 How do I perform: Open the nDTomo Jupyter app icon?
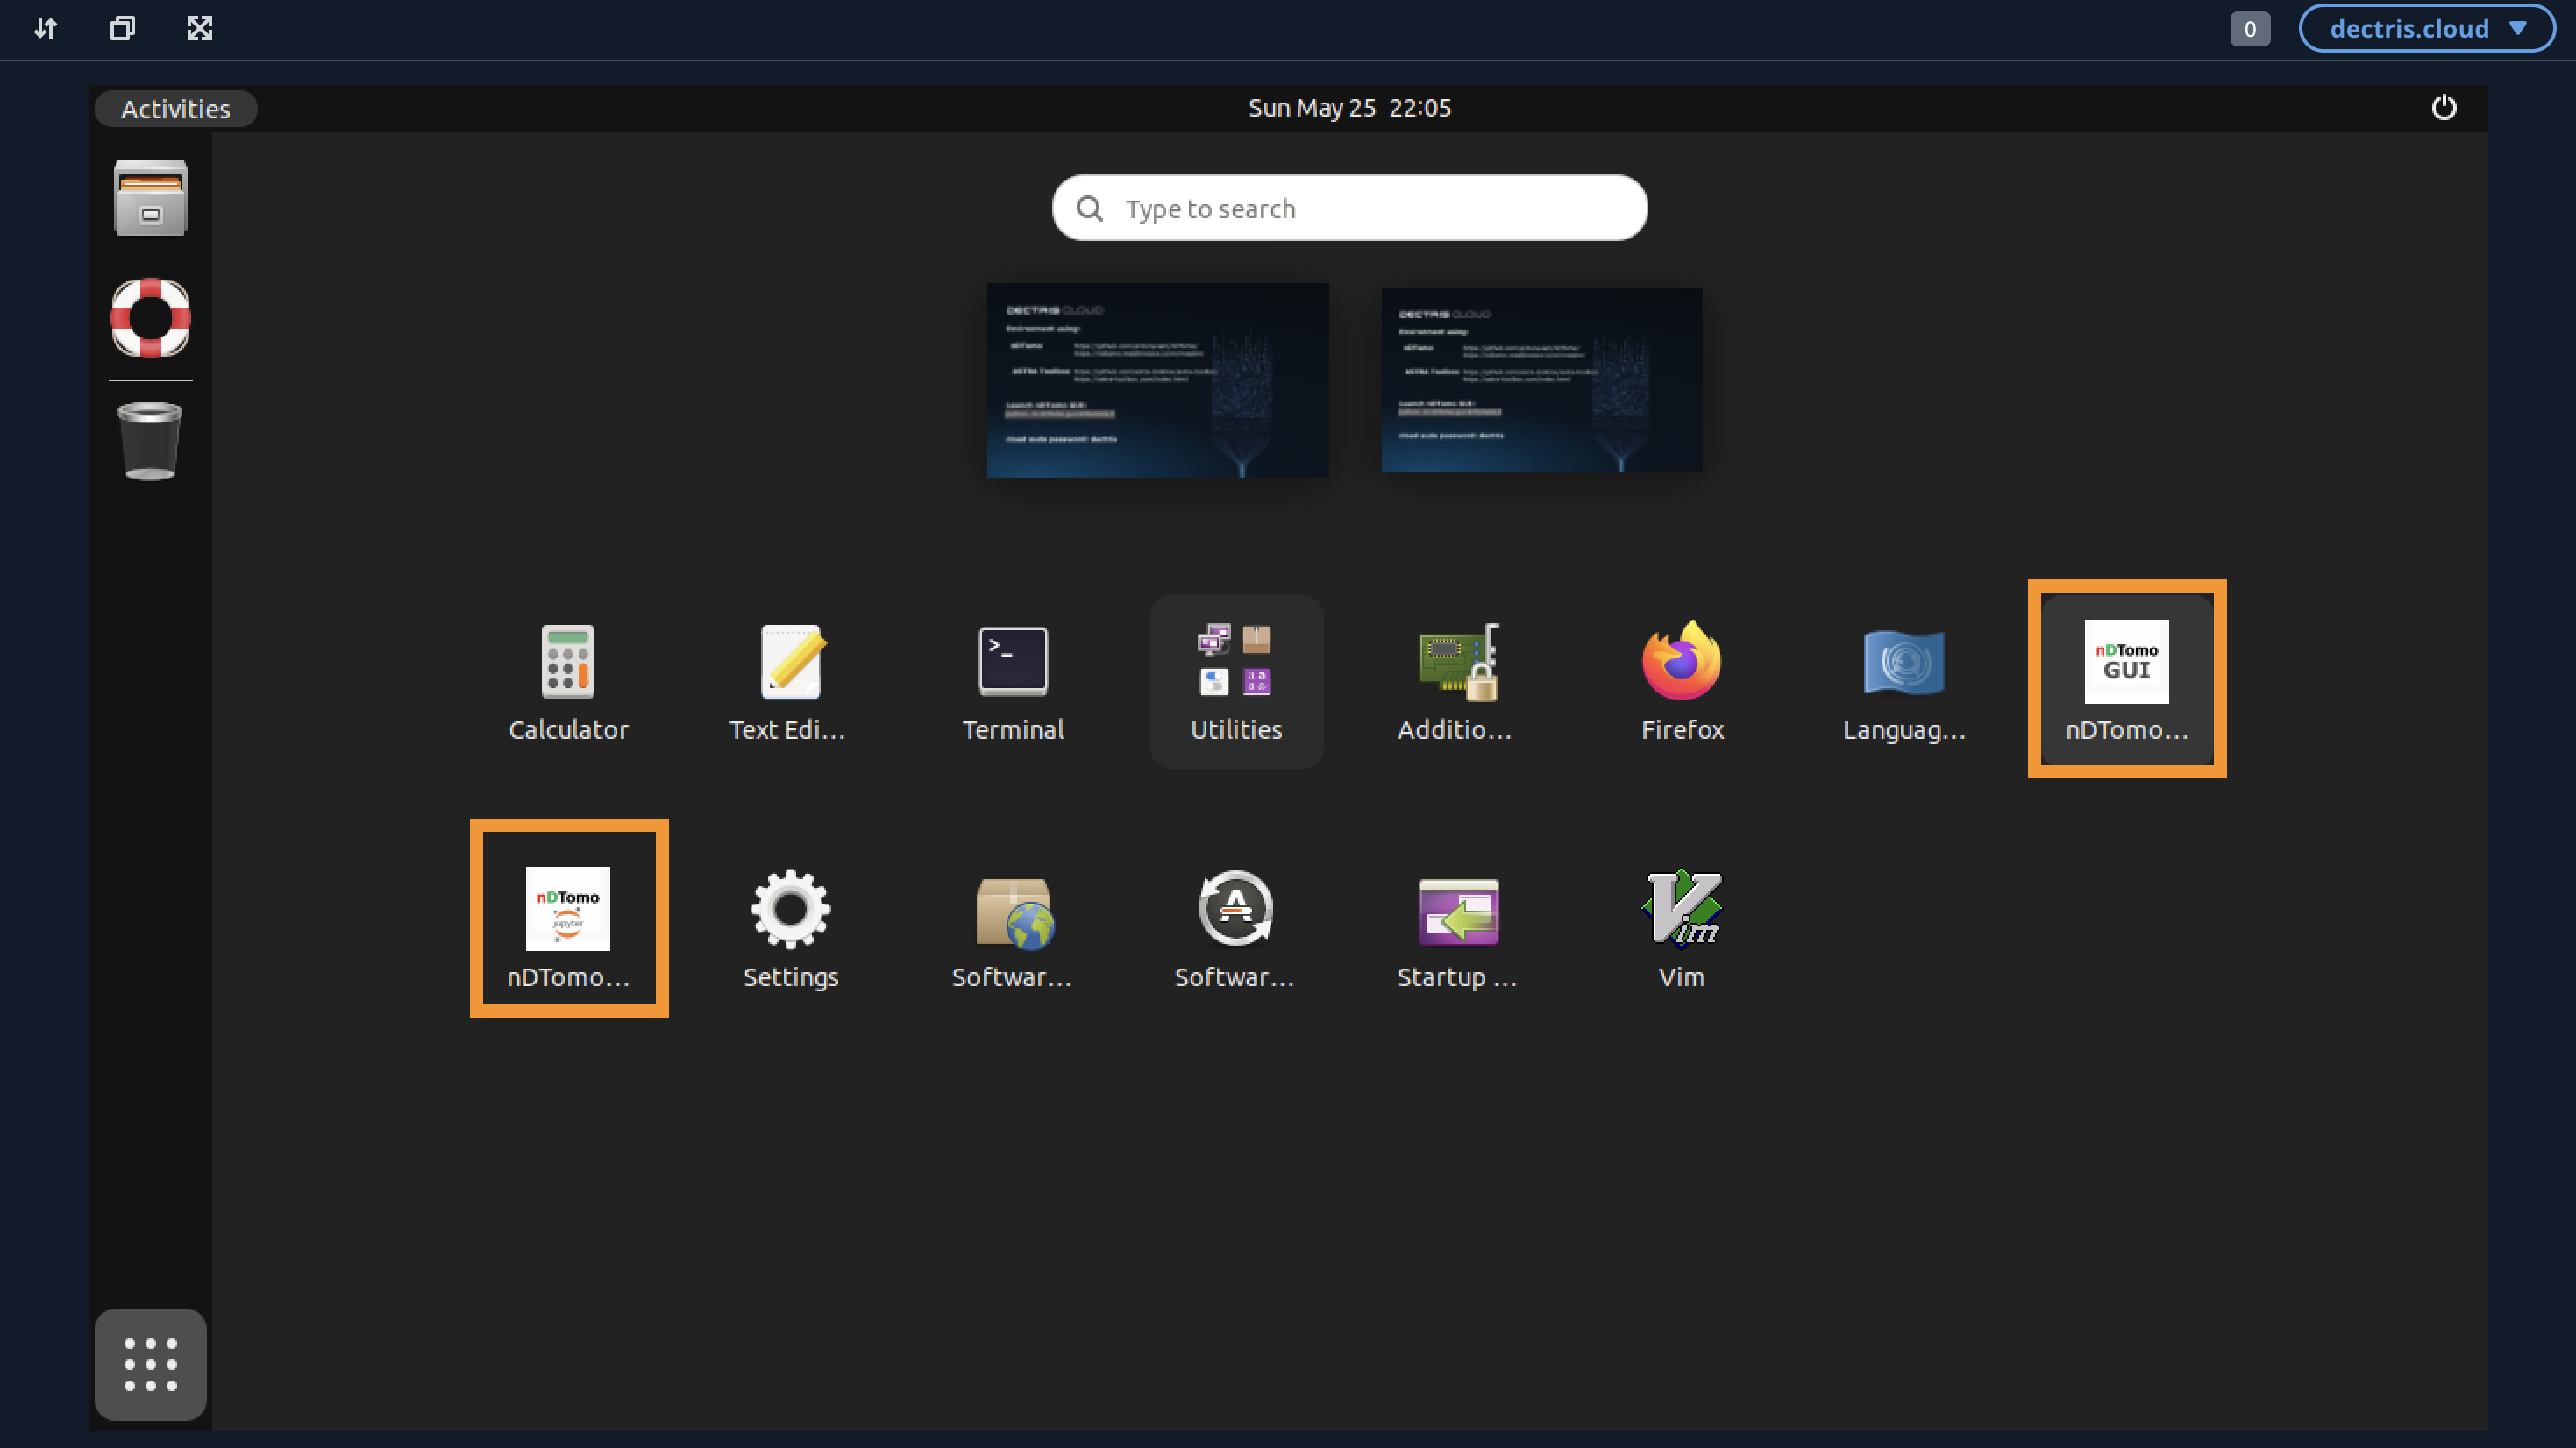pyautogui.click(x=568, y=908)
